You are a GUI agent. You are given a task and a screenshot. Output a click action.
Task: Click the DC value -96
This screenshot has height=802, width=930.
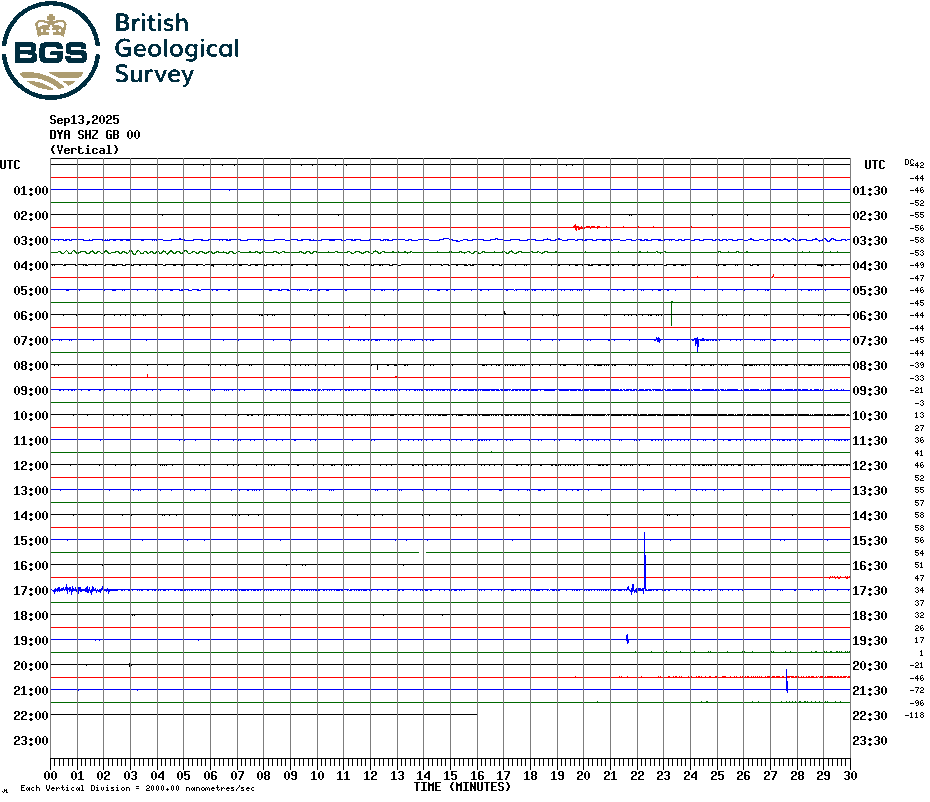tap(916, 703)
